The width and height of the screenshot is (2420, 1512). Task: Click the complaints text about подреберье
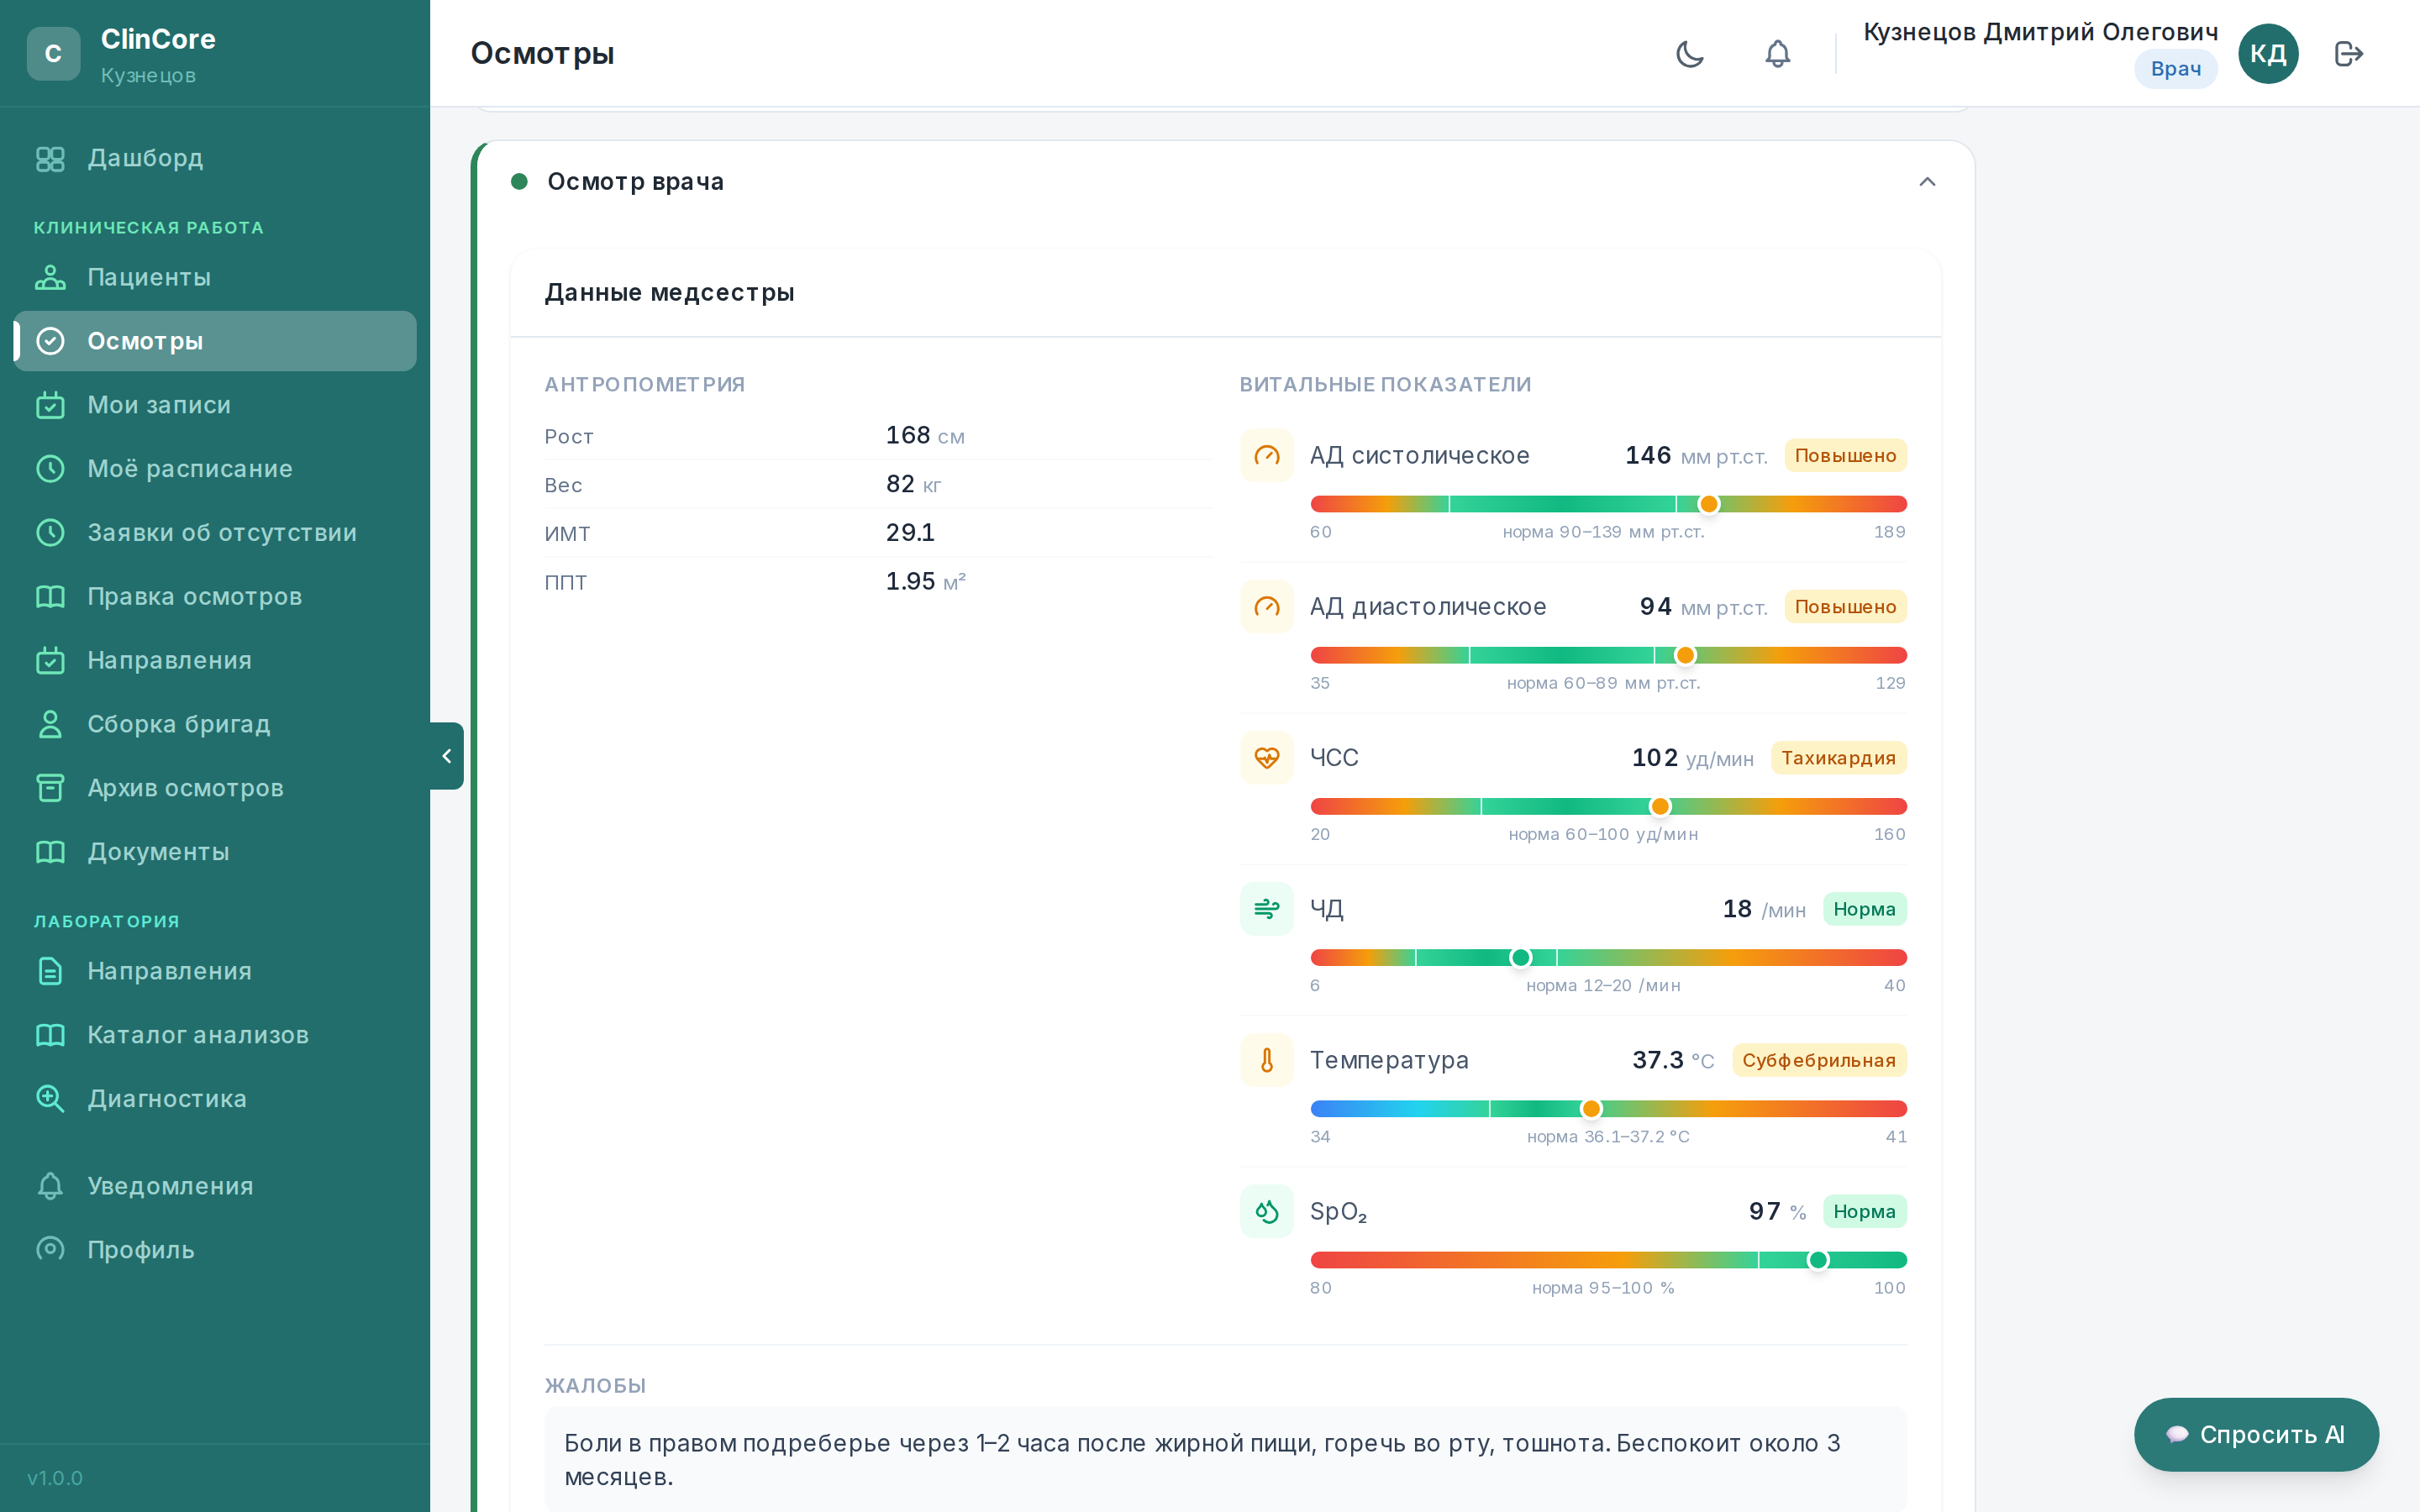click(1225, 1459)
